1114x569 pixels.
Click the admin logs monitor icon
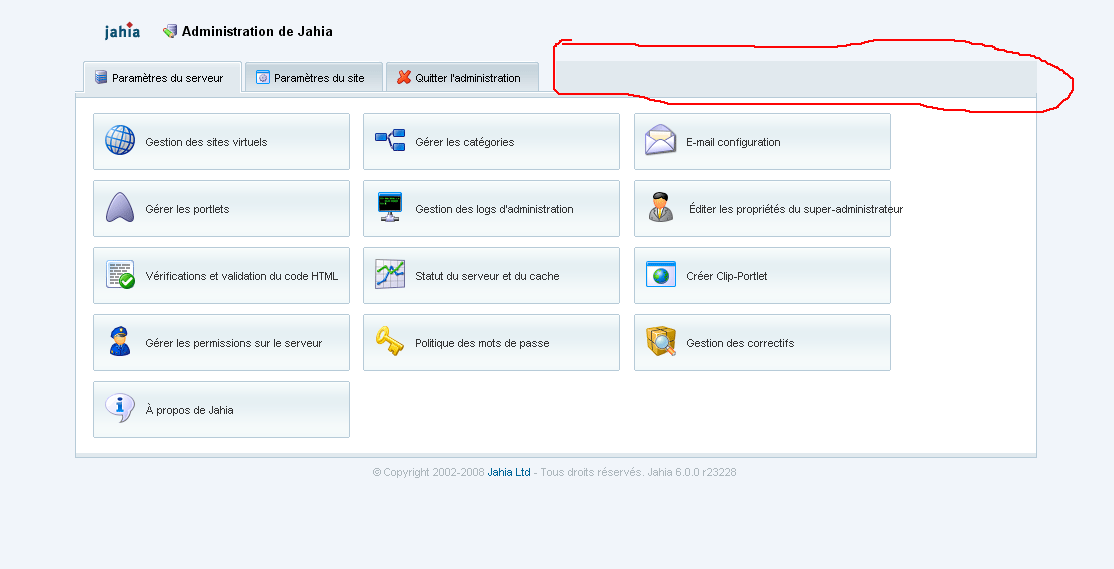(x=390, y=207)
